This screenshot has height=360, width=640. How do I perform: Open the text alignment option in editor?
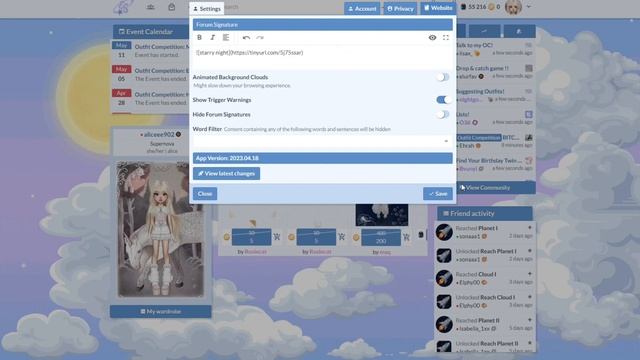pyautogui.click(x=226, y=38)
